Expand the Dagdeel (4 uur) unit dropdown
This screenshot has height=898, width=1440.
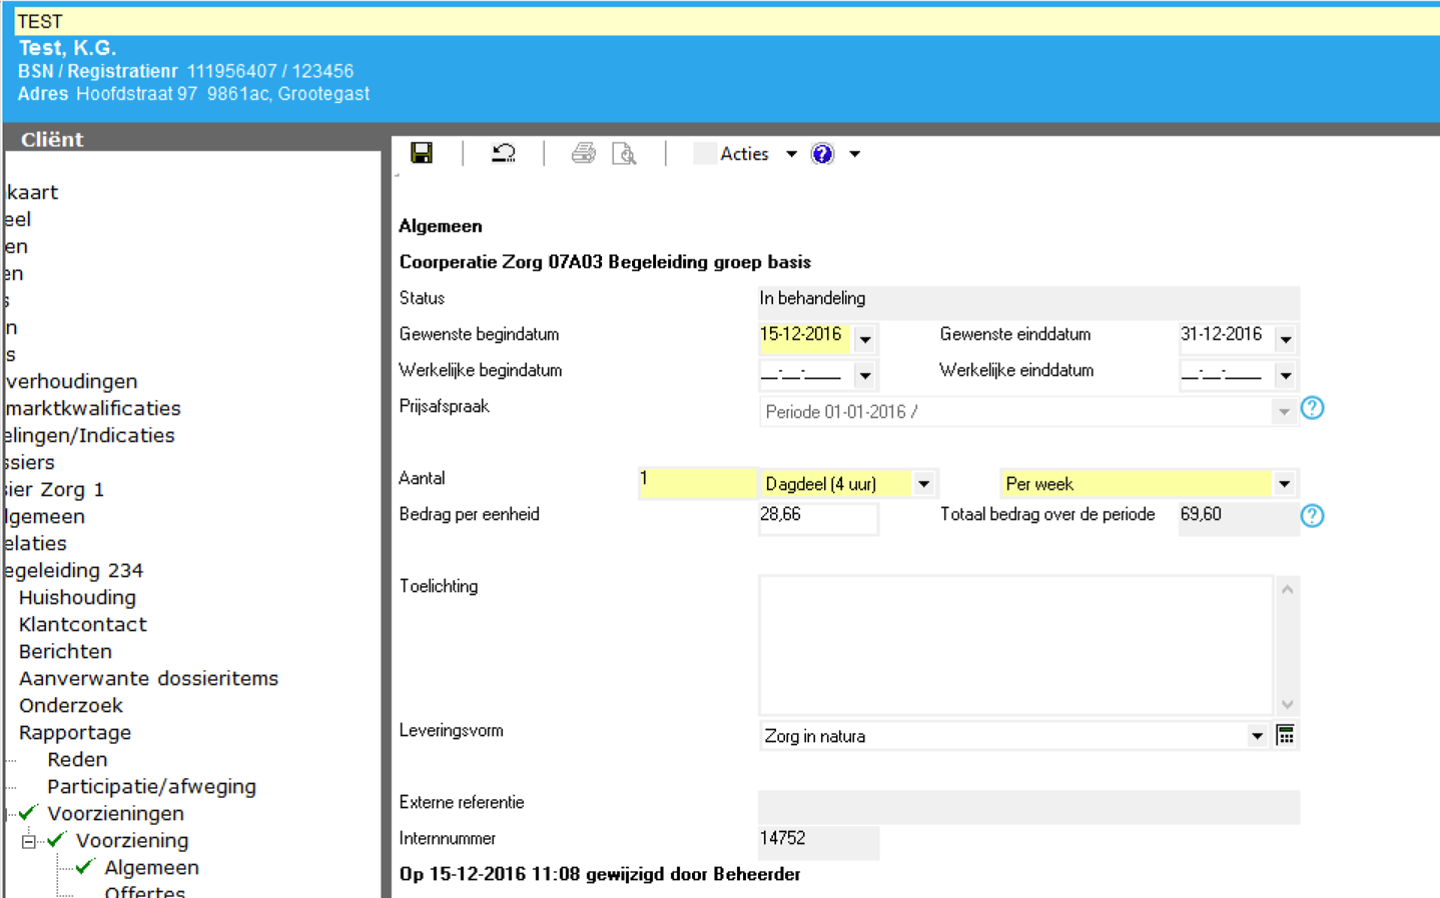coord(924,484)
